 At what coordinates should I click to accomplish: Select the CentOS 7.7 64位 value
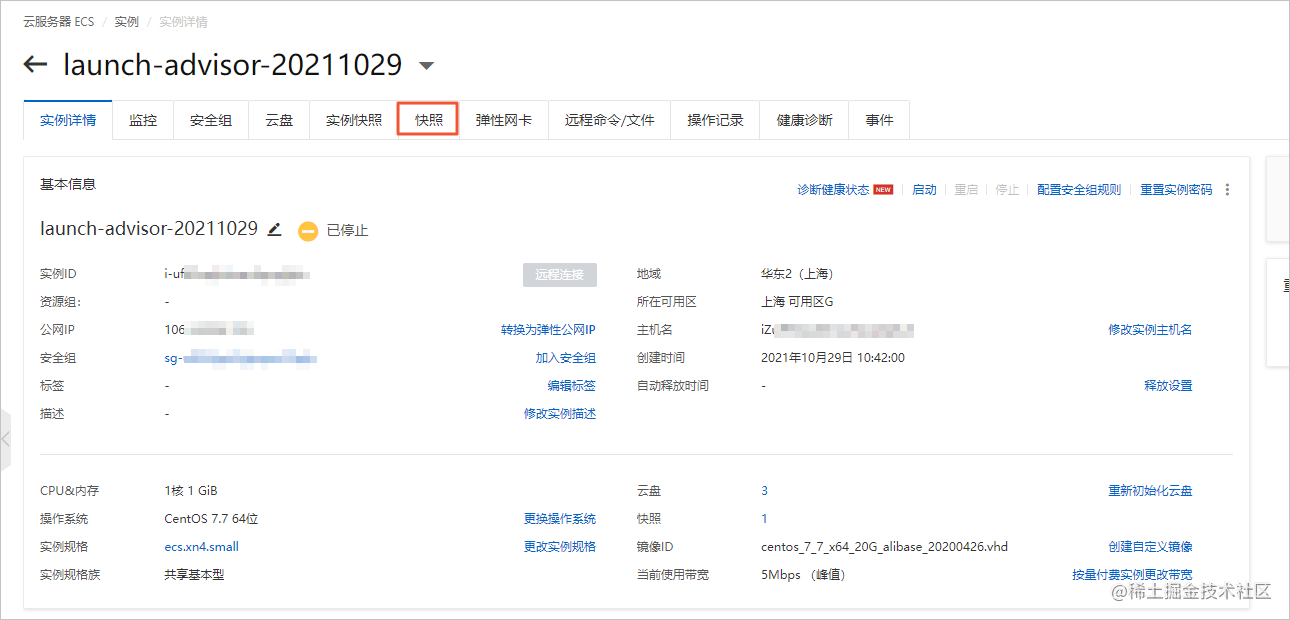(x=211, y=519)
